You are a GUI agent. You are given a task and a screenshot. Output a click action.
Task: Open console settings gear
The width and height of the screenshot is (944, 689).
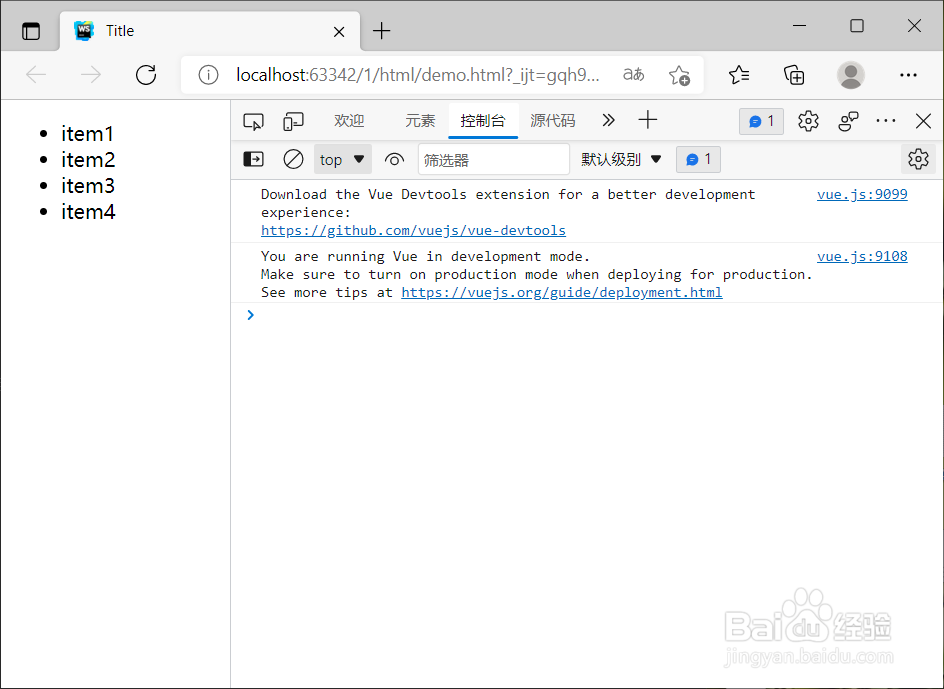[x=918, y=159]
